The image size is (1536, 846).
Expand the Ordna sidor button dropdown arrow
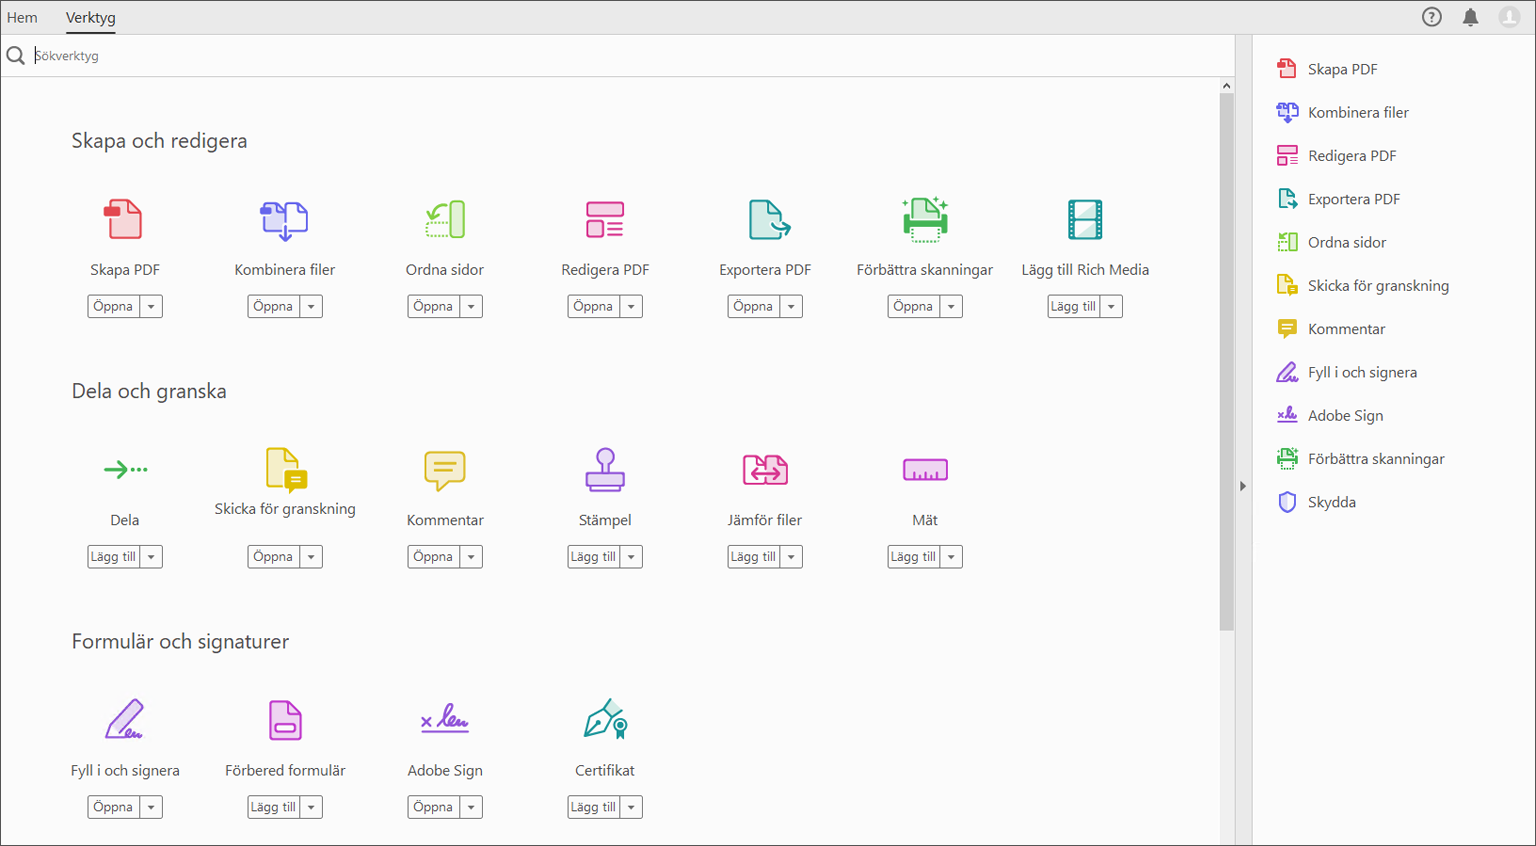point(471,307)
